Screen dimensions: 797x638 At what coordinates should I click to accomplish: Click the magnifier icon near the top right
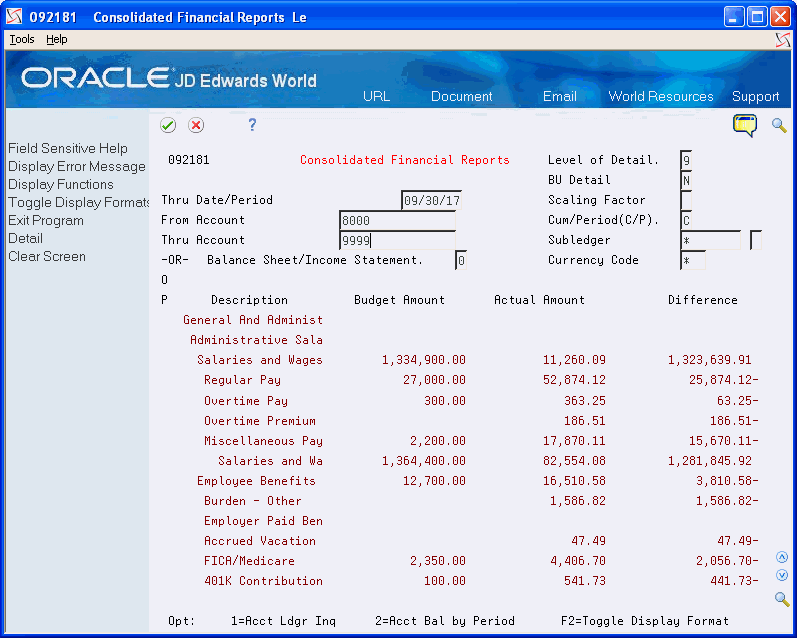[x=779, y=125]
